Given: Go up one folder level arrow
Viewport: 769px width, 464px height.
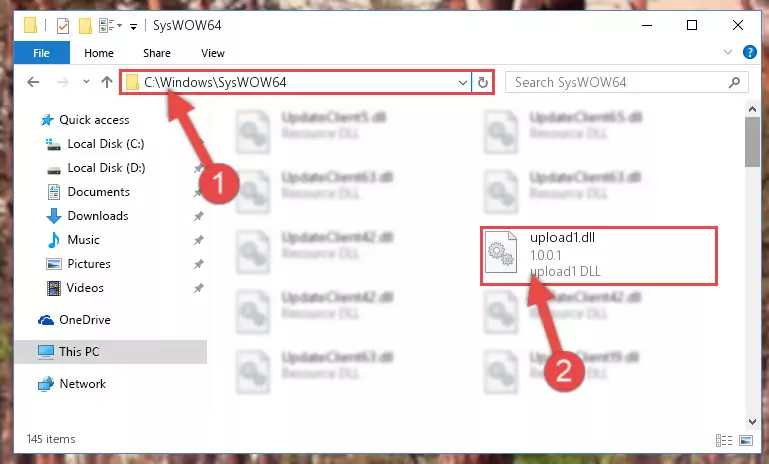Looking at the screenshot, I should click(107, 82).
